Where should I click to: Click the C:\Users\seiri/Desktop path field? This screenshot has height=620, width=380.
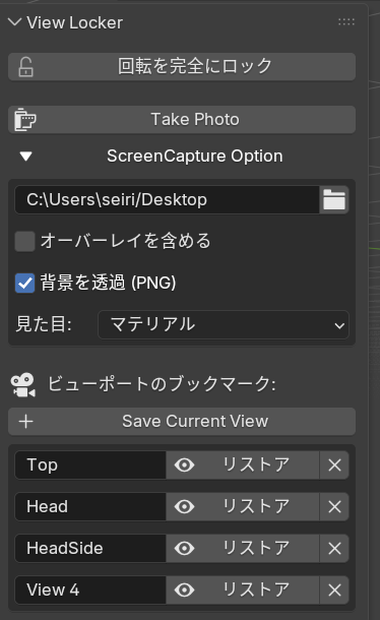(167, 200)
